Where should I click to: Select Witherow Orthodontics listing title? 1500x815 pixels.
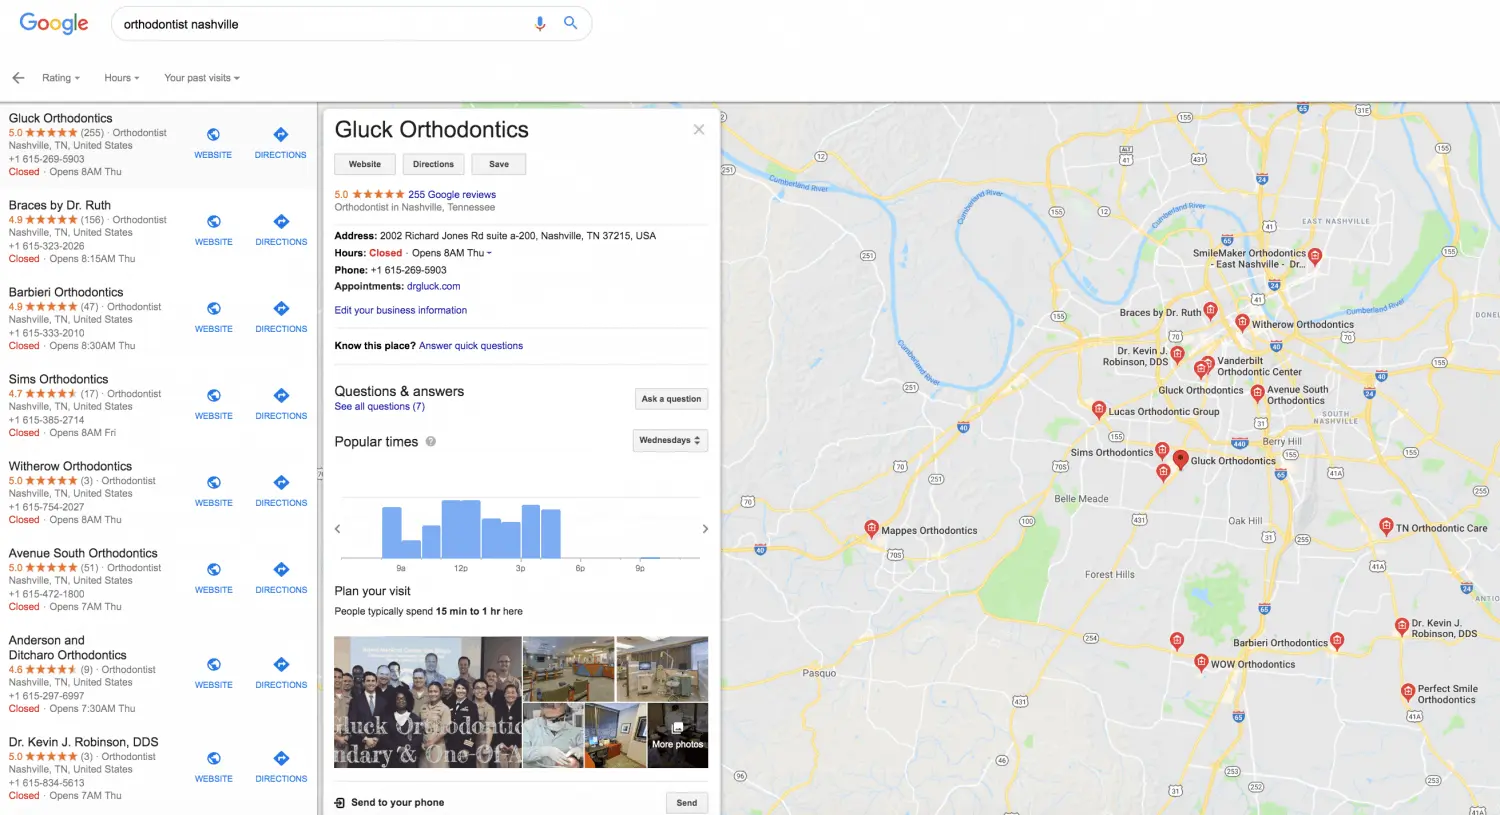70,466
